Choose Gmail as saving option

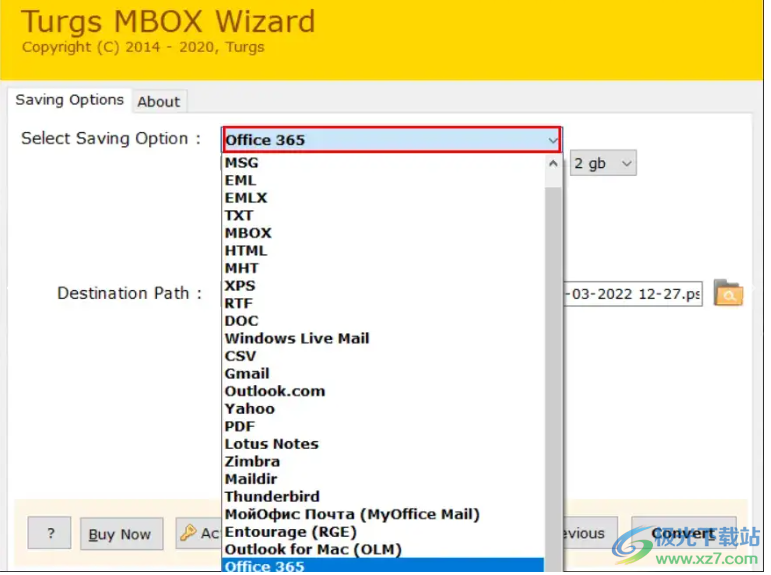[x=384, y=374]
